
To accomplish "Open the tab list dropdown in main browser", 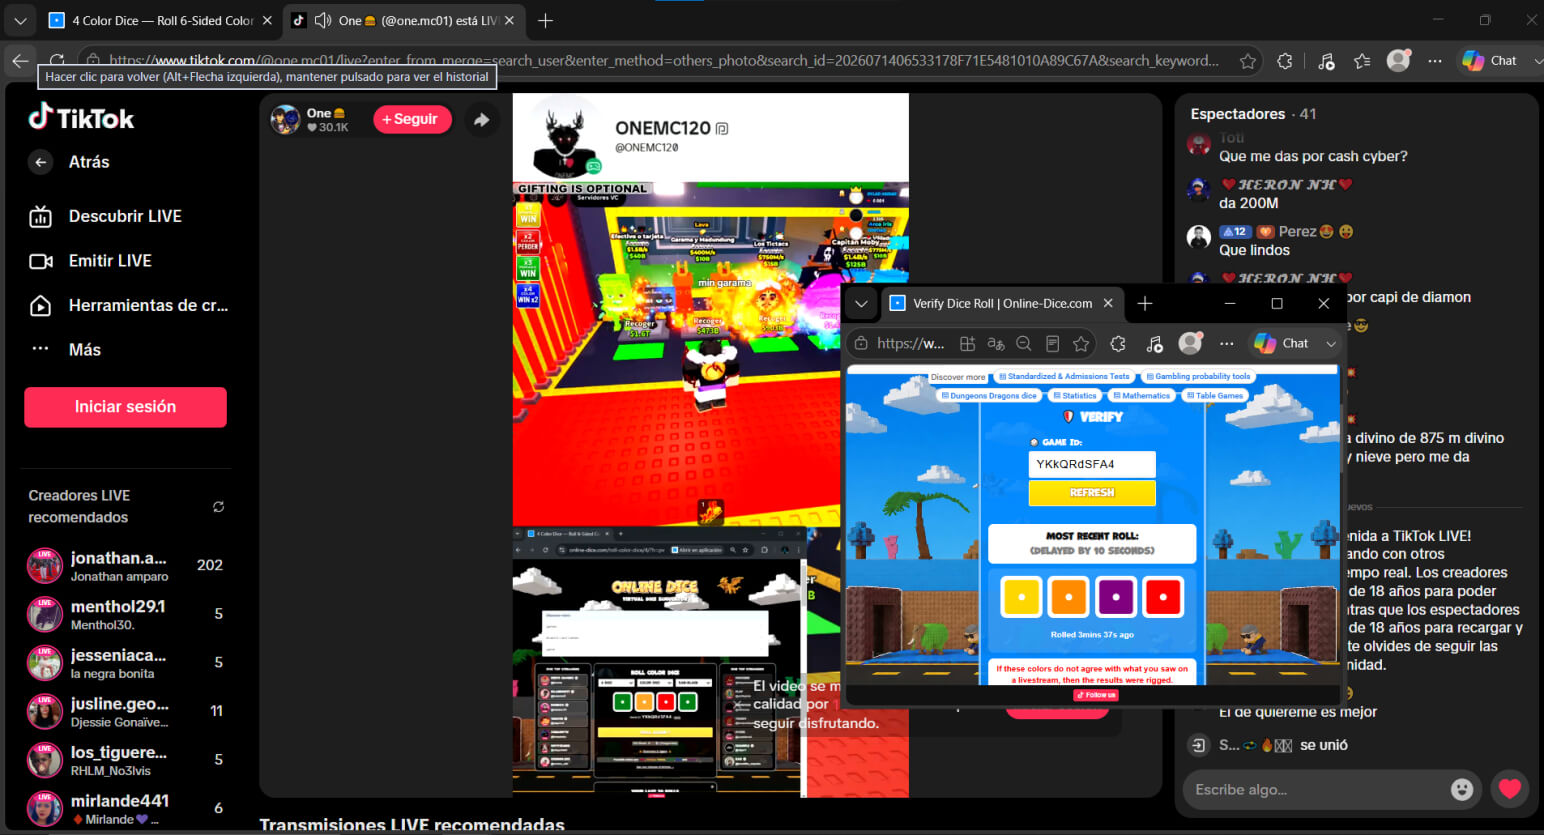I will [x=20, y=20].
